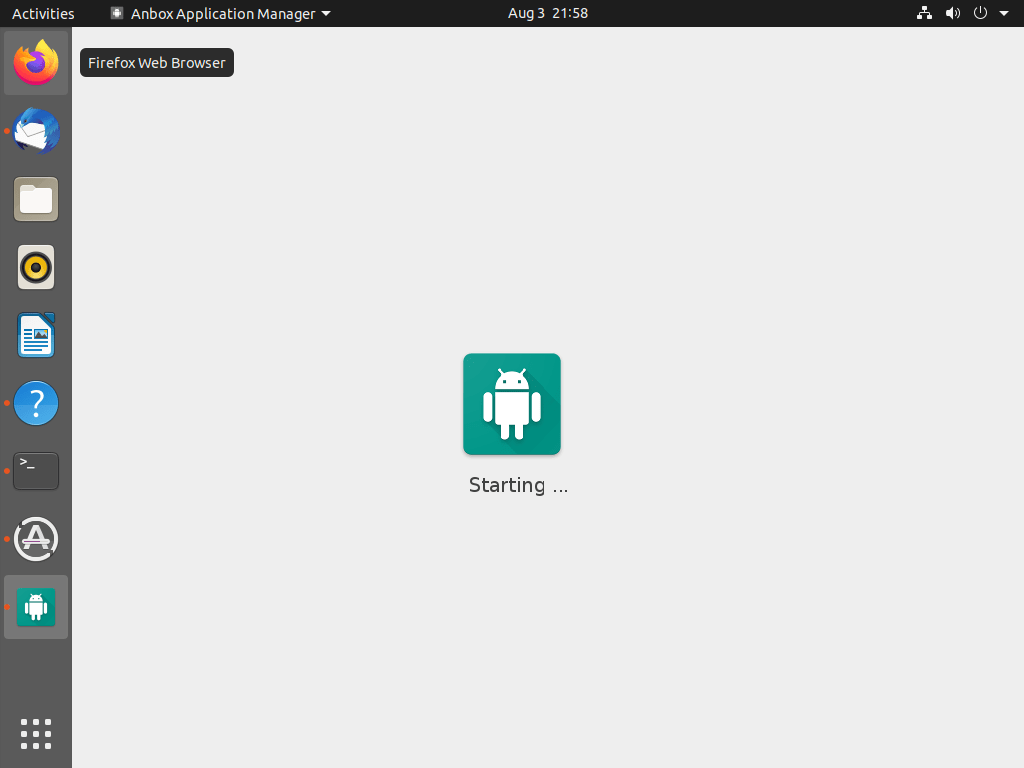Screen dimensions: 1024x768
Task: Click the volume speaker icon
Action: tap(952, 13)
